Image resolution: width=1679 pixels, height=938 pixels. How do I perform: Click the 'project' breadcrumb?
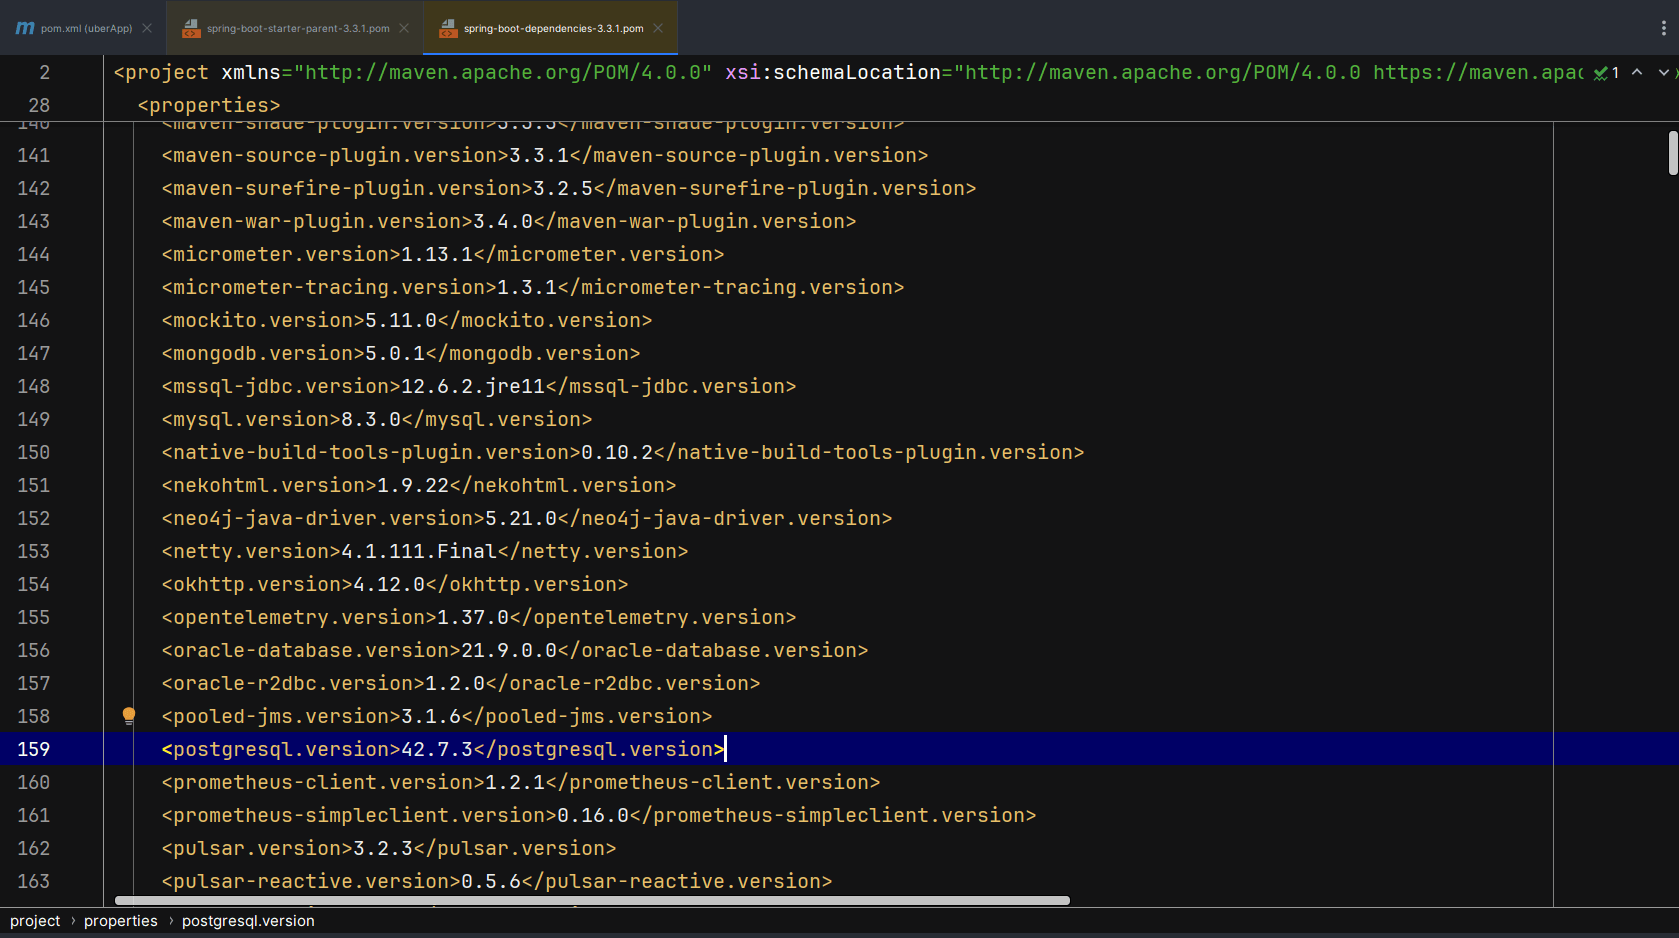[x=35, y=921]
